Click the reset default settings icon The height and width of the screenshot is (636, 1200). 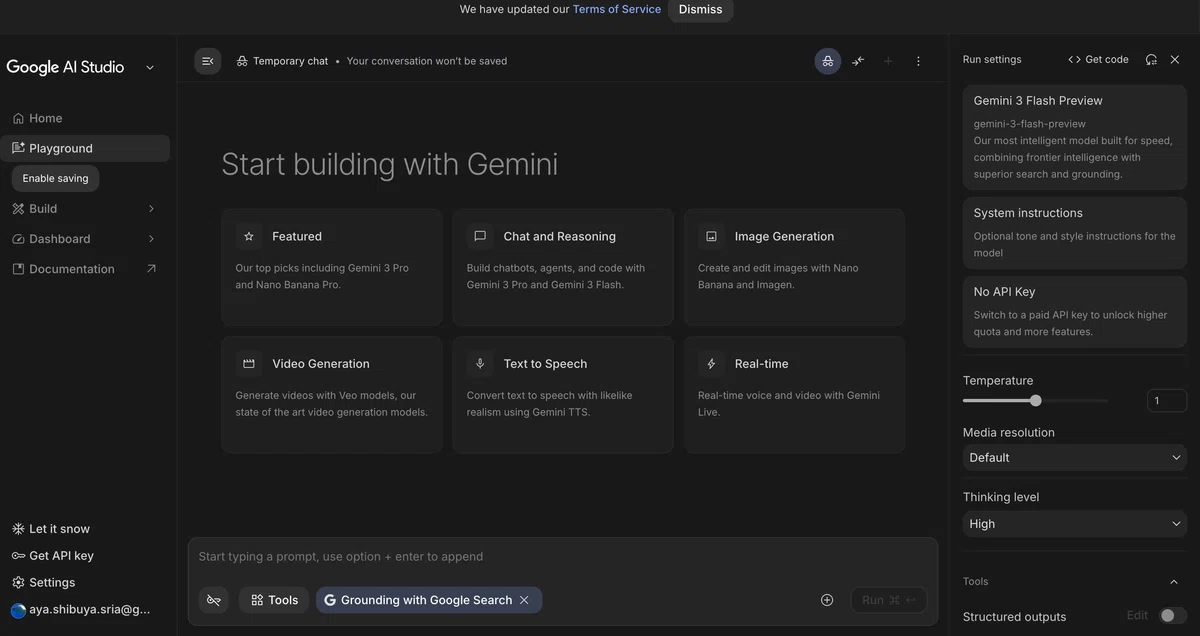click(x=1151, y=59)
